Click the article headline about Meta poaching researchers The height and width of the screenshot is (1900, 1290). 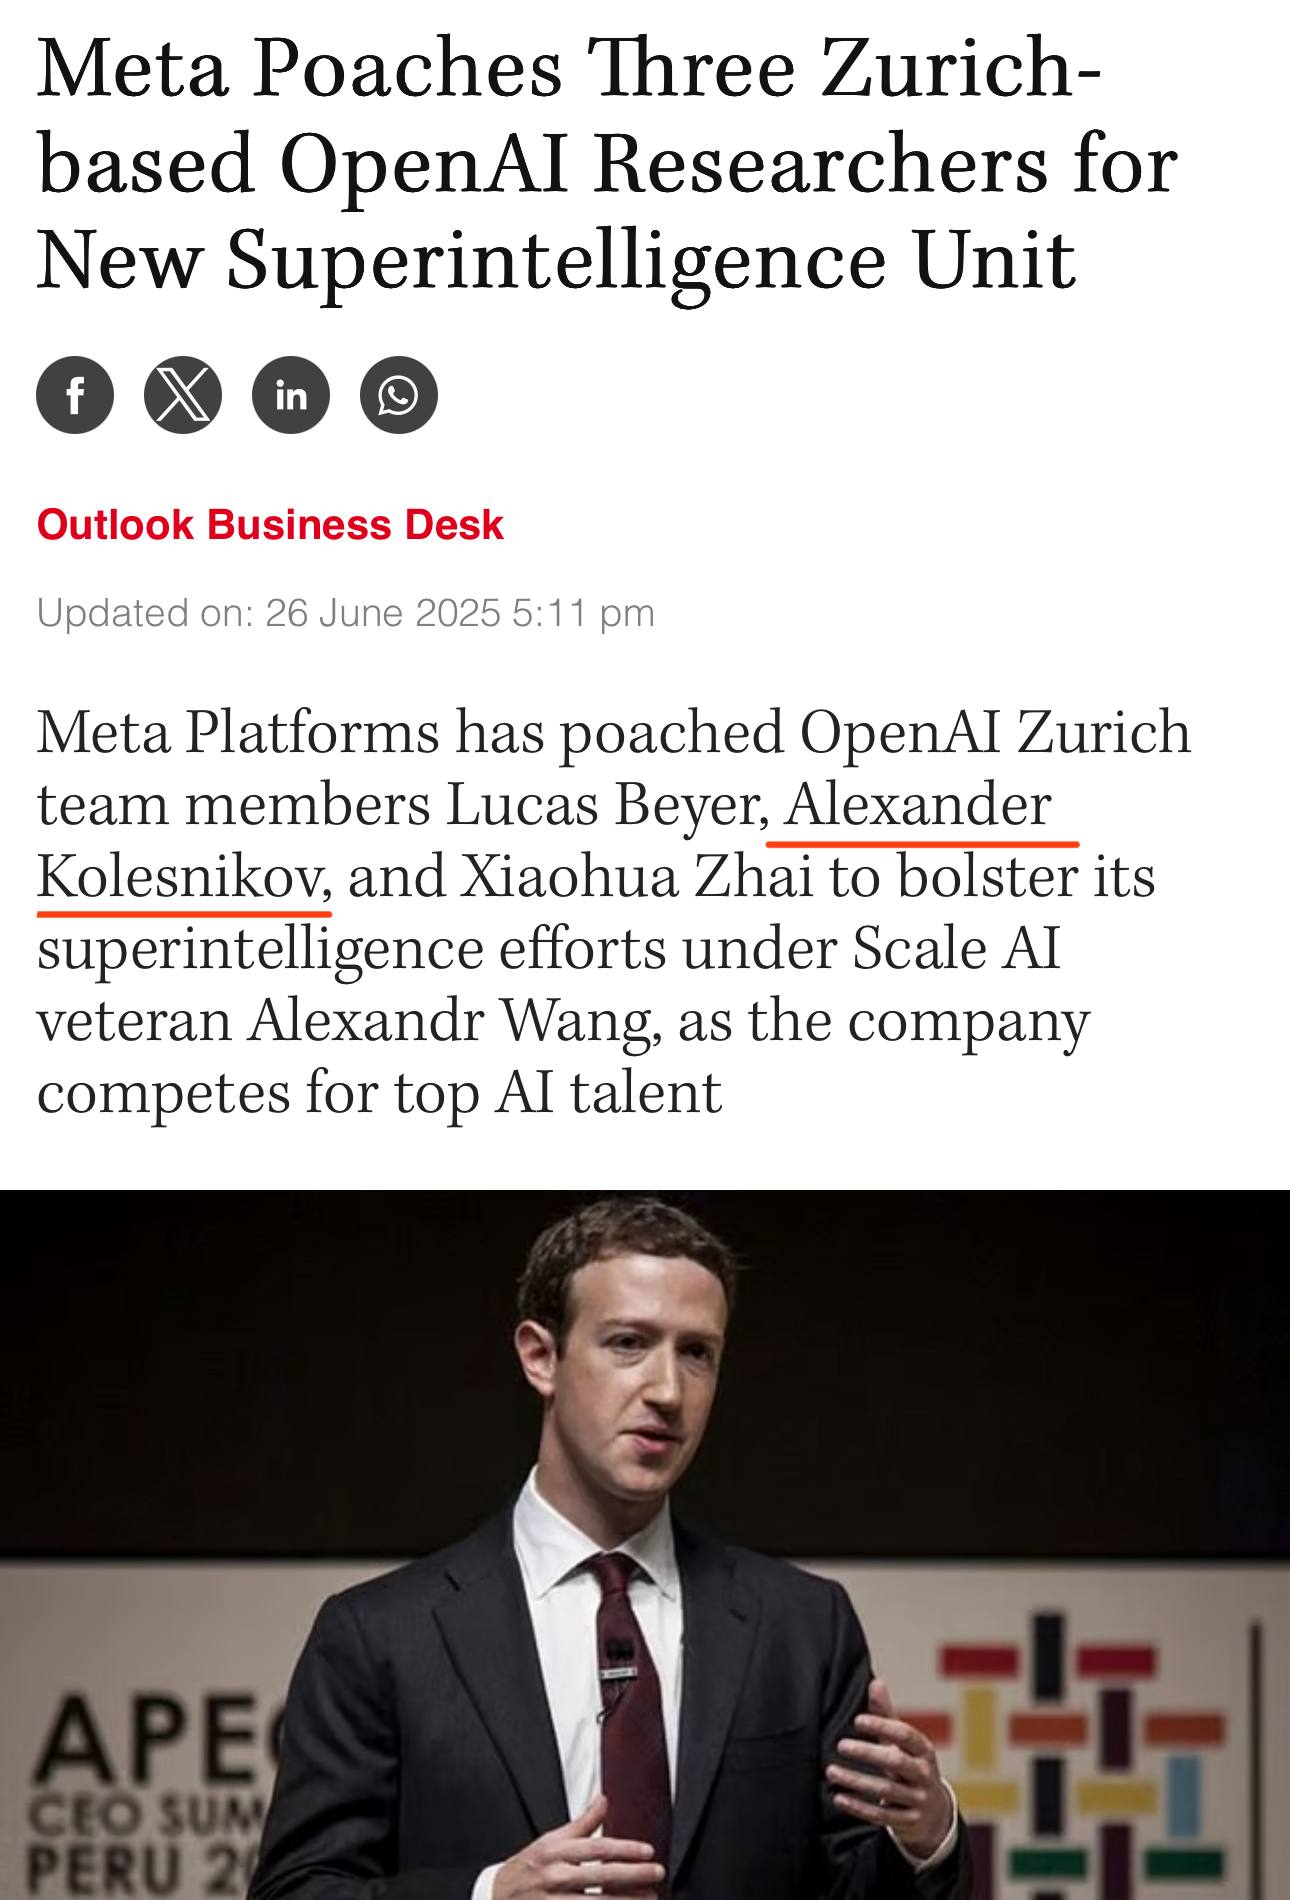point(607,163)
